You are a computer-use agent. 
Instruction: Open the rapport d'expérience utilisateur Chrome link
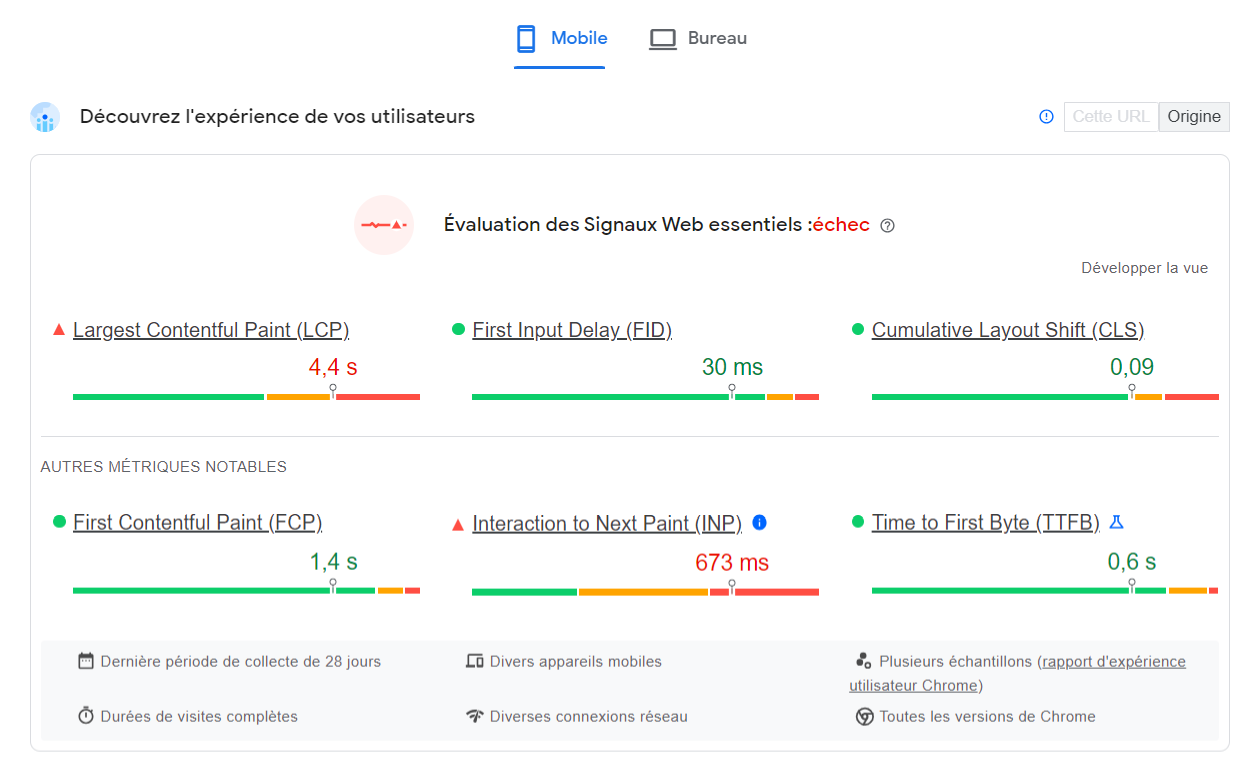coord(1112,661)
